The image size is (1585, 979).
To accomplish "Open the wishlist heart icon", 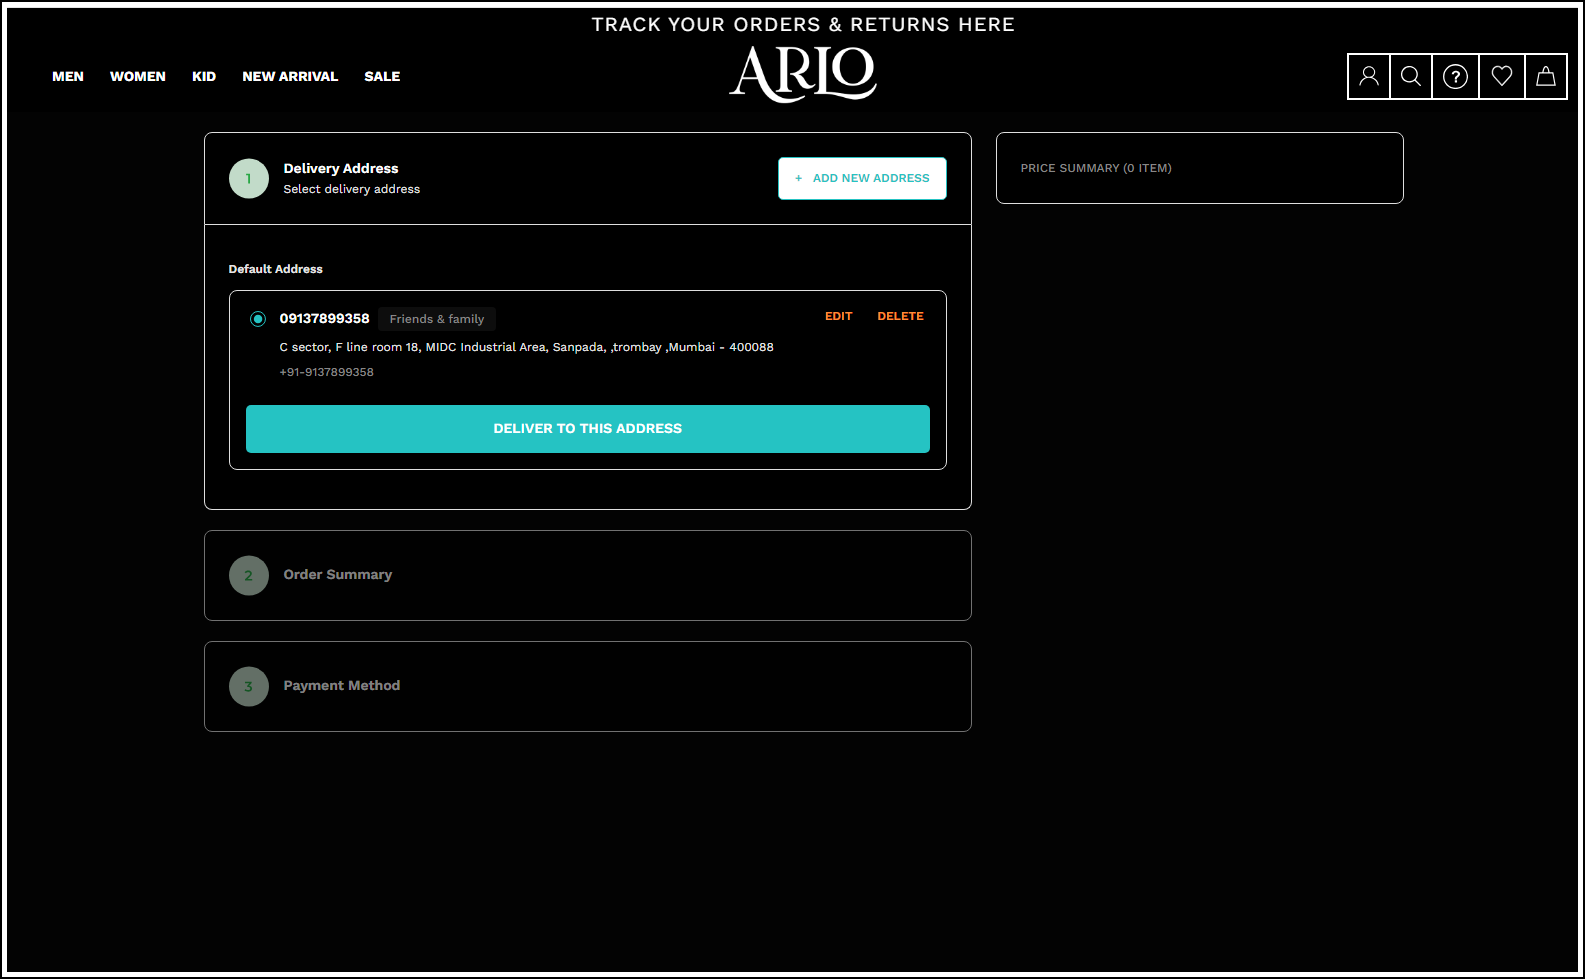I will click(1501, 76).
